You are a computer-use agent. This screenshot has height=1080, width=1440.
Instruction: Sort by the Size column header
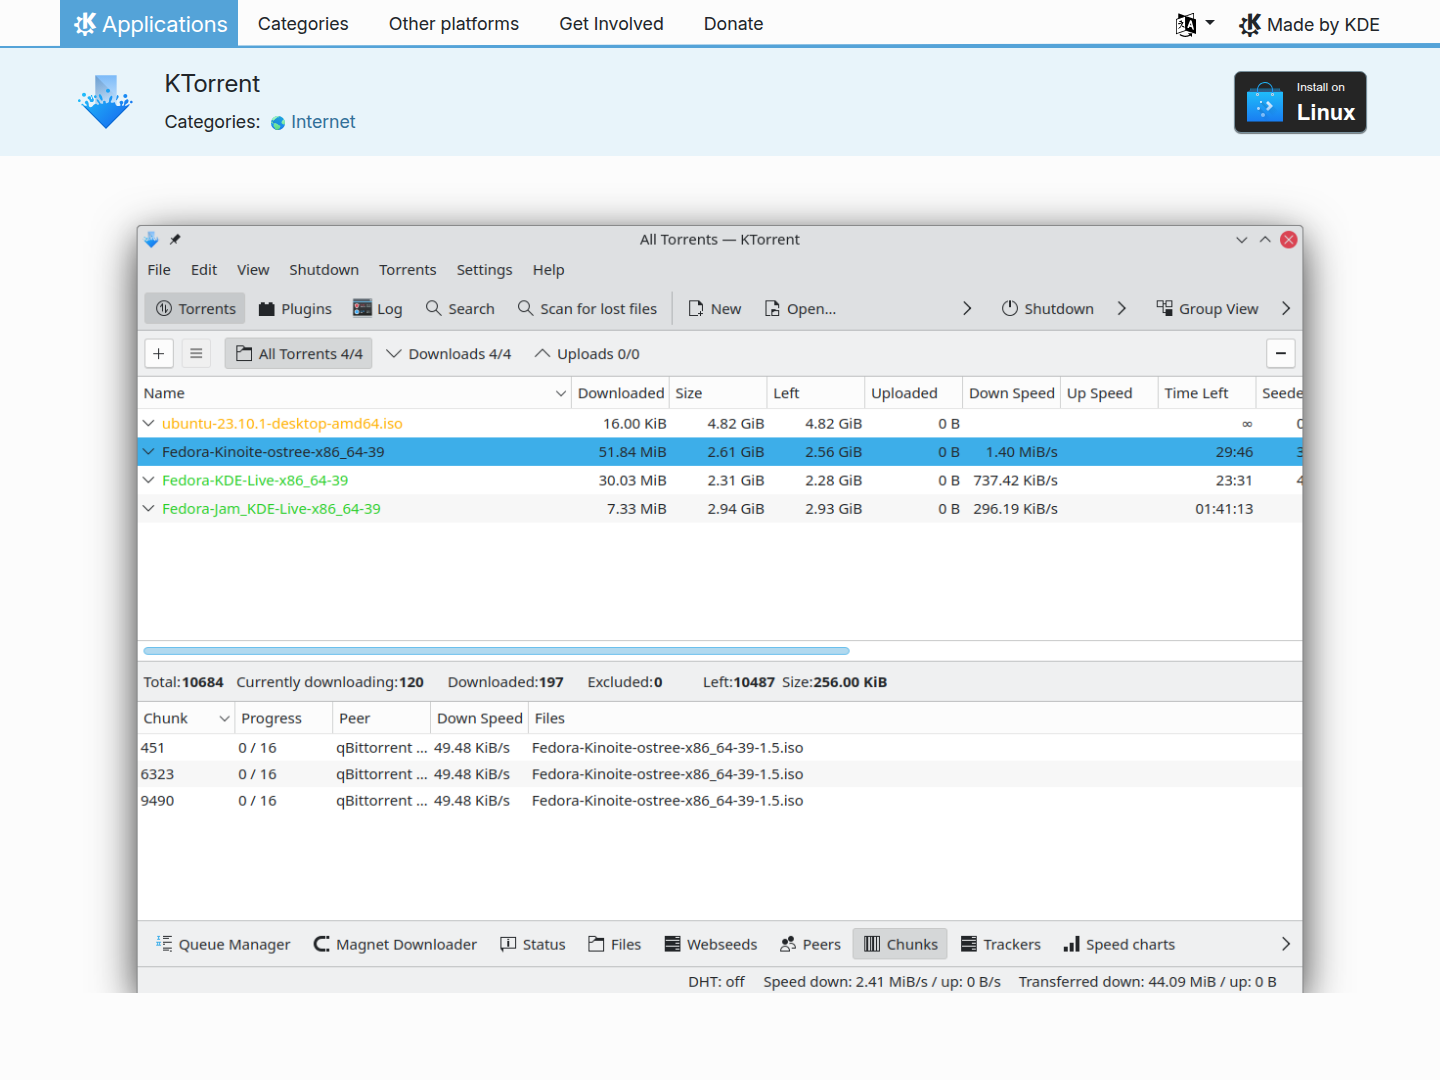coord(717,393)
